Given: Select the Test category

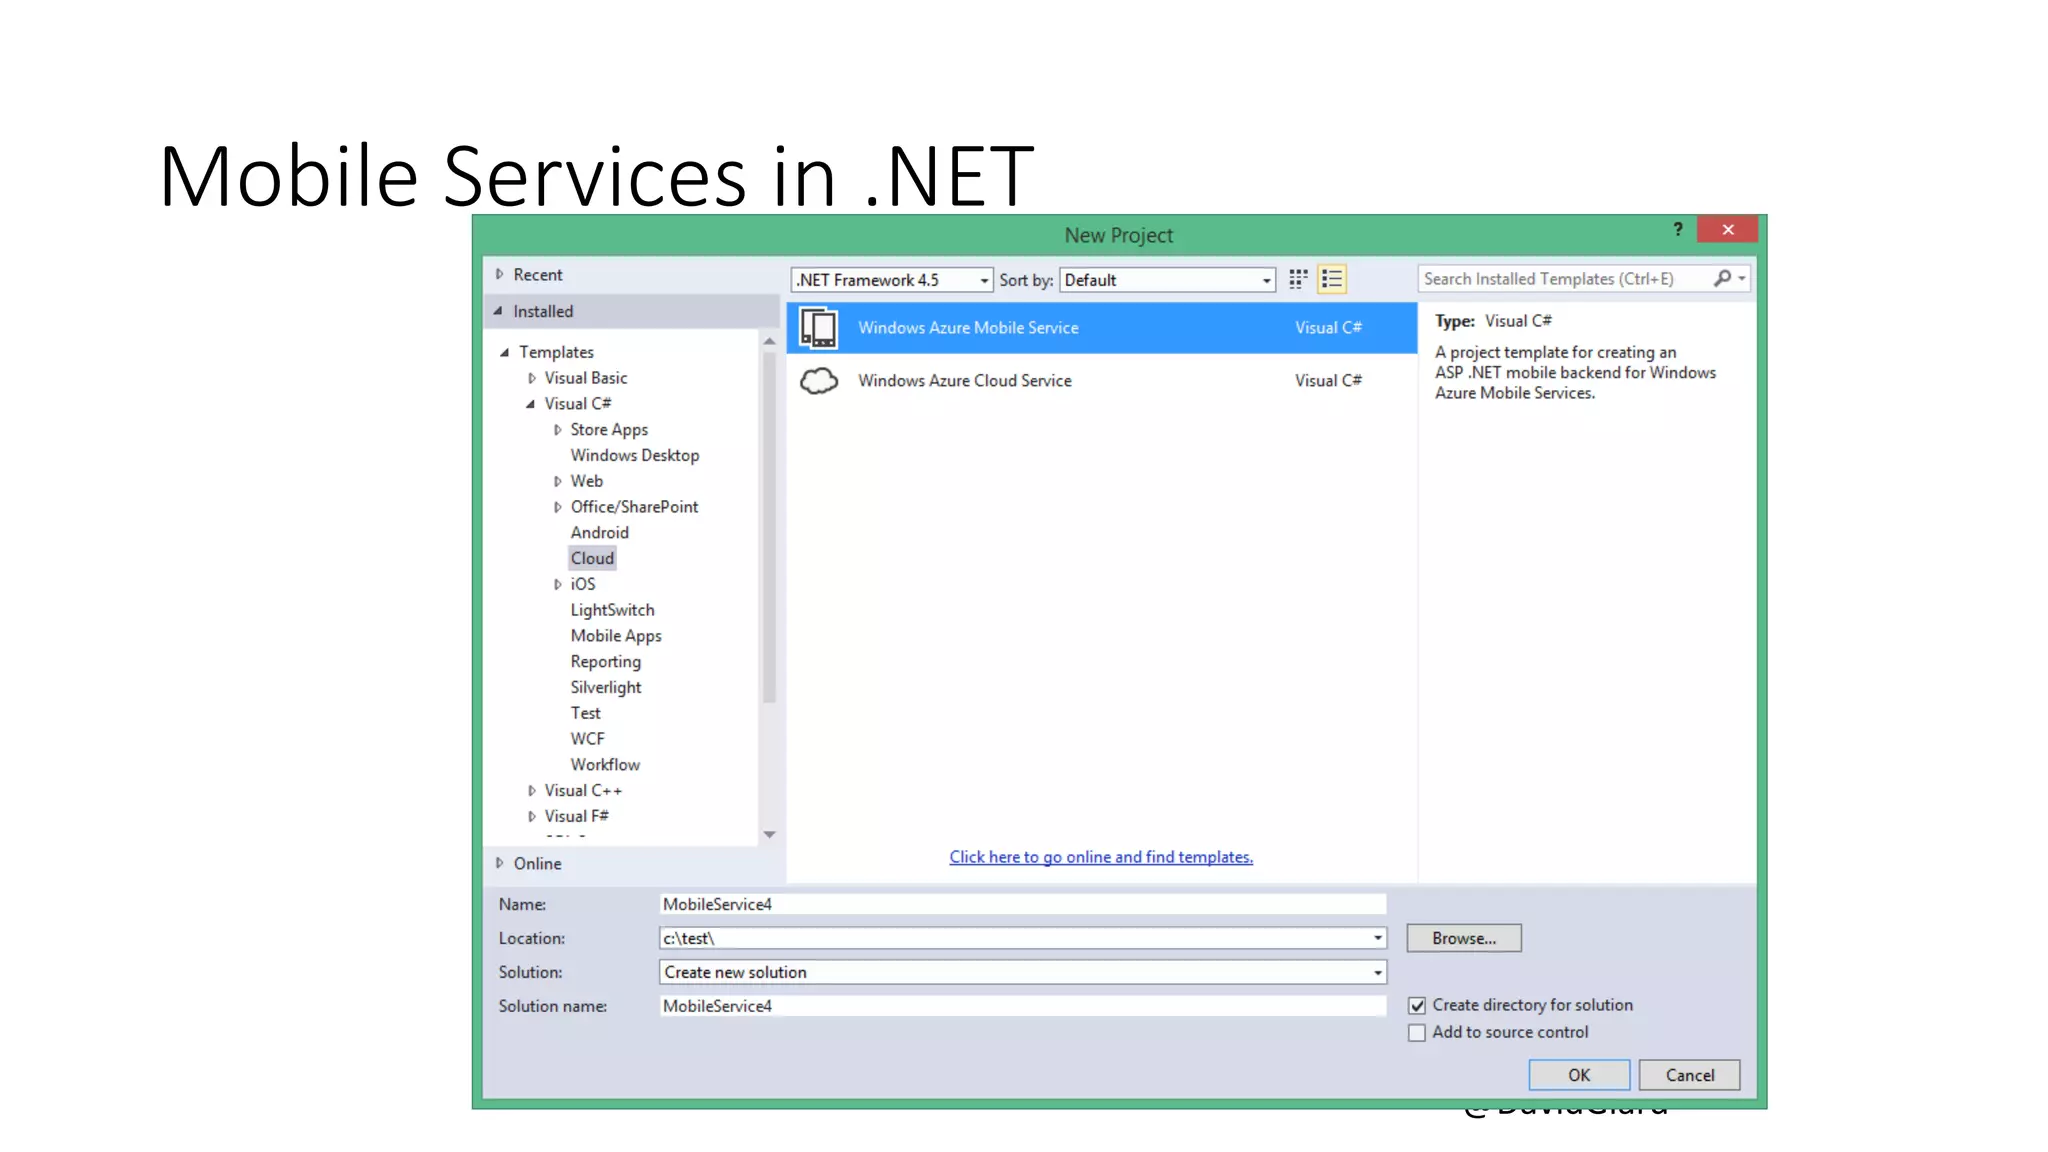Looking at the screenshot, I should [x=586, y=713].
